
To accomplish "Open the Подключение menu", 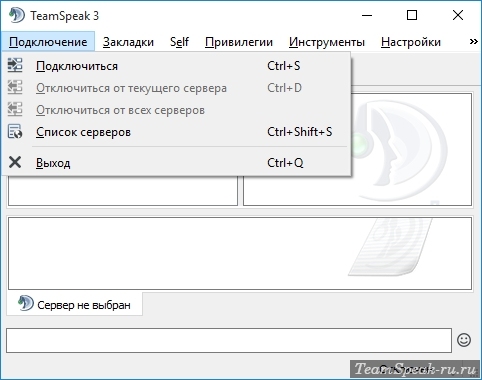I will click(x=48, y=42).
